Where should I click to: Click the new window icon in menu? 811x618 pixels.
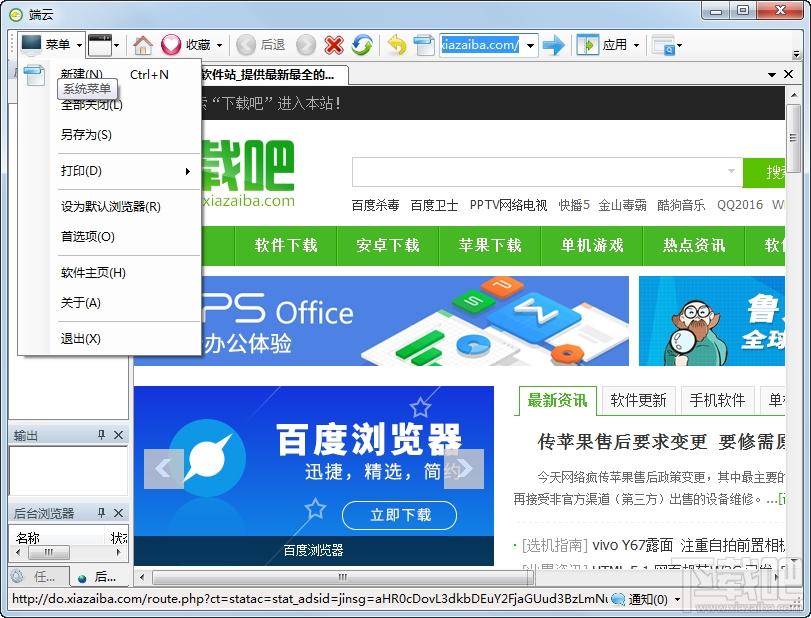pos(34,75)
